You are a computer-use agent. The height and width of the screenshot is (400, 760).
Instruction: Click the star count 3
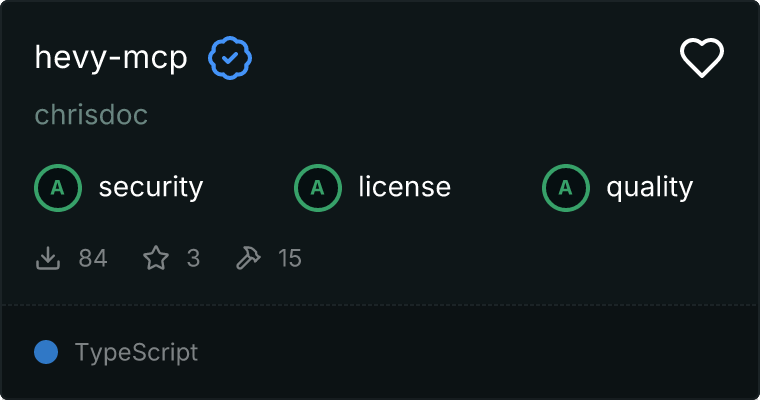(193, 259)
